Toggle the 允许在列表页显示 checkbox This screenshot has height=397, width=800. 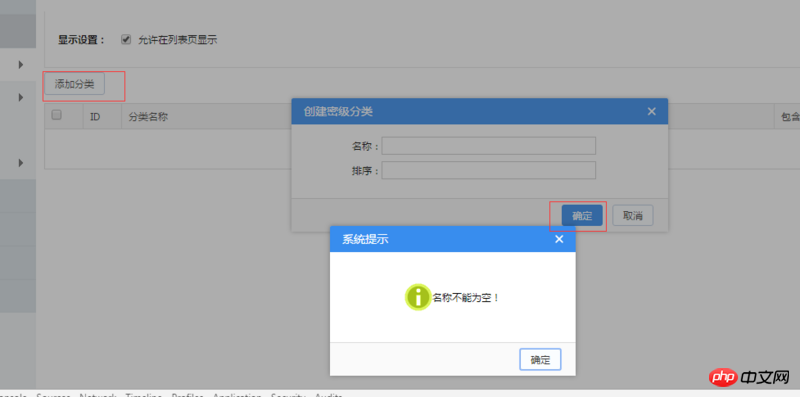click(126, 39)
